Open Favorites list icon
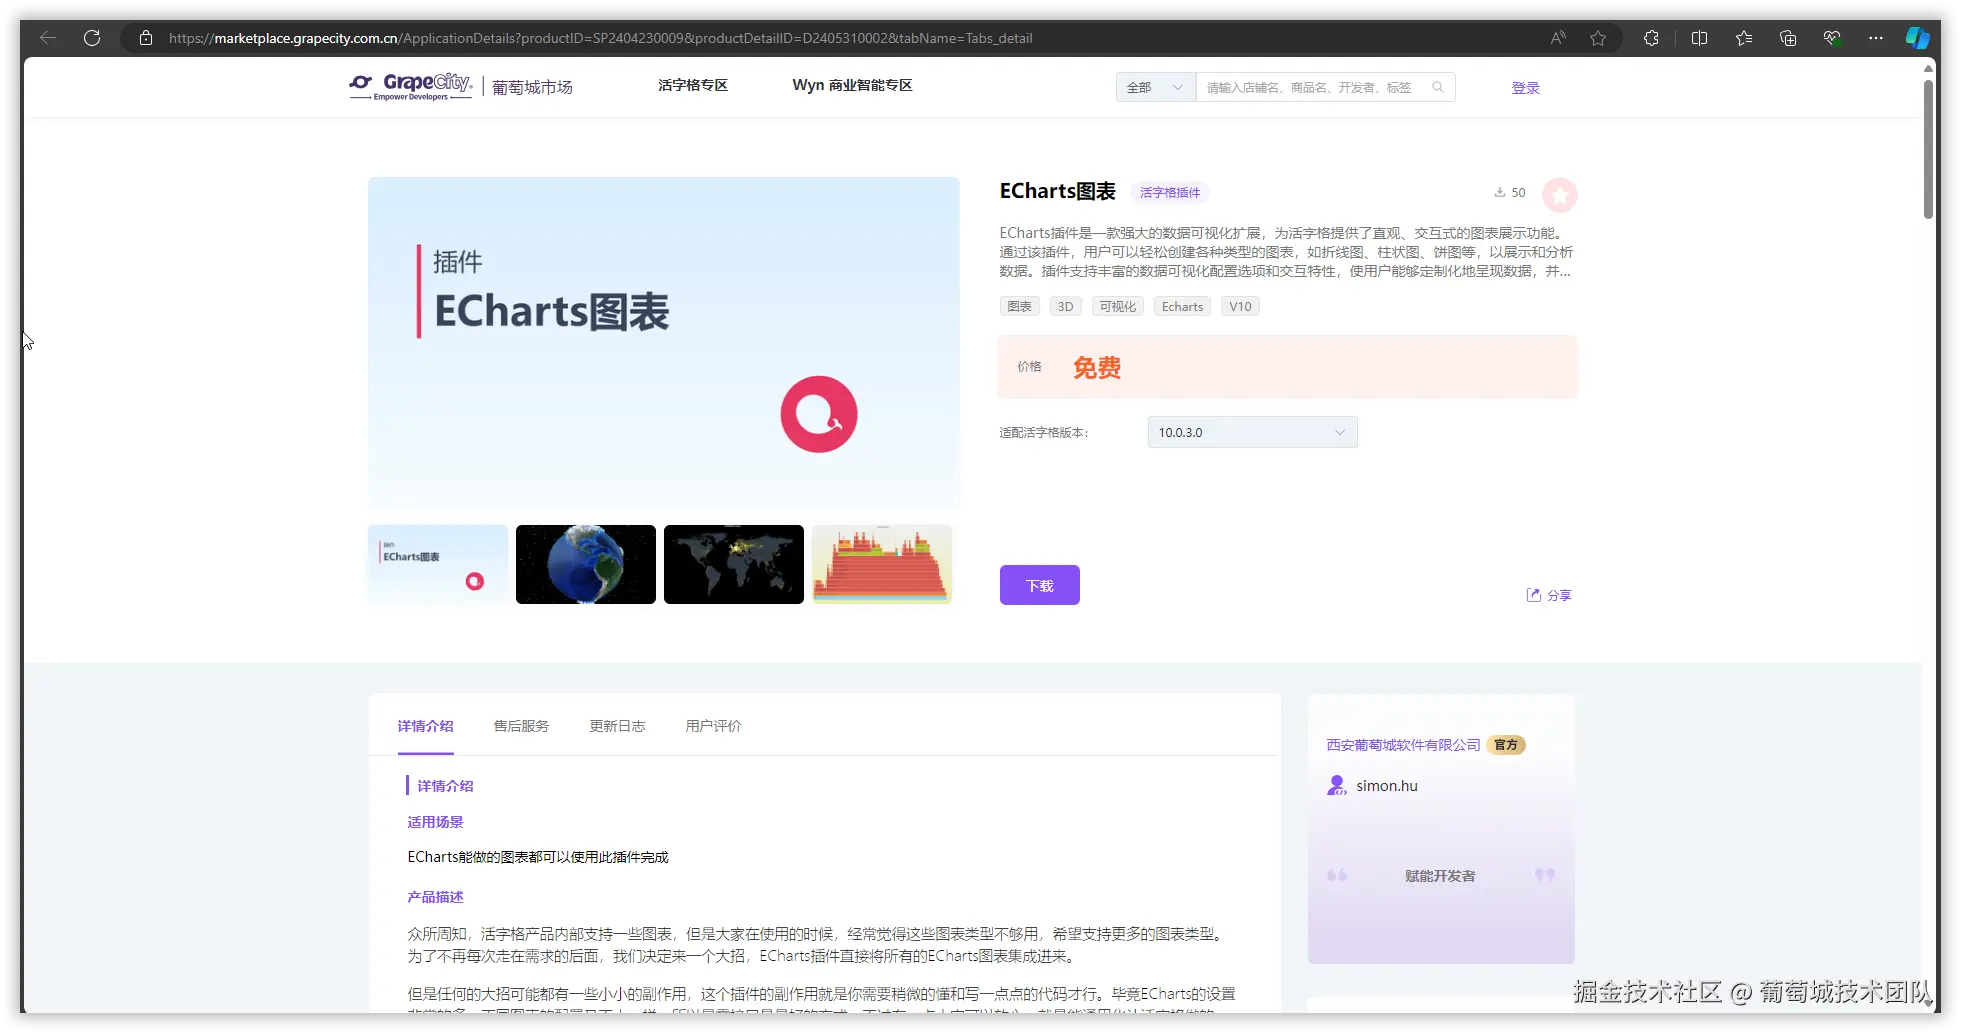Image resolution: width=1961 pixels, height=1033 pixels. 1744,38
